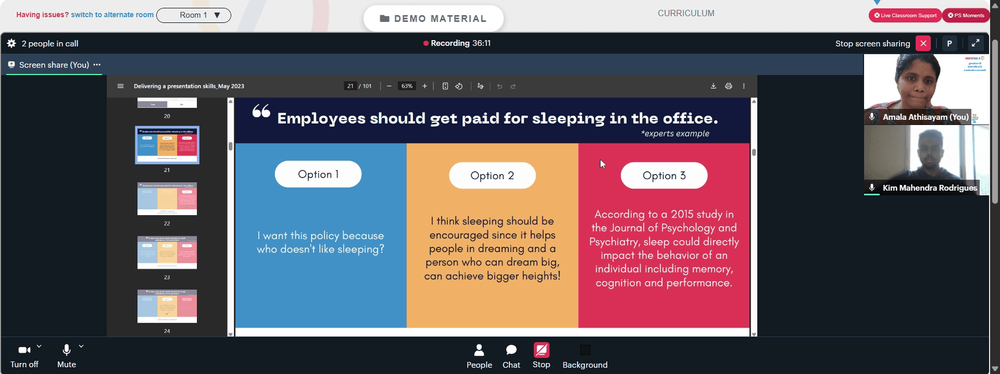Rotate the PDF counterclockwise
This screenshot has width=1000, height=374.
(459, 86)
